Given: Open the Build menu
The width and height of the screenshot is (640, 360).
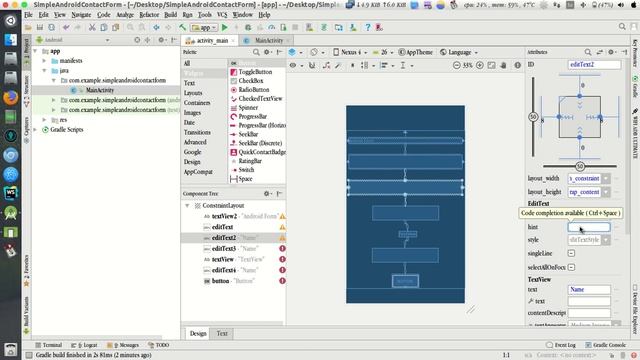Looking at the screenshot, I should tap(171, 15).
